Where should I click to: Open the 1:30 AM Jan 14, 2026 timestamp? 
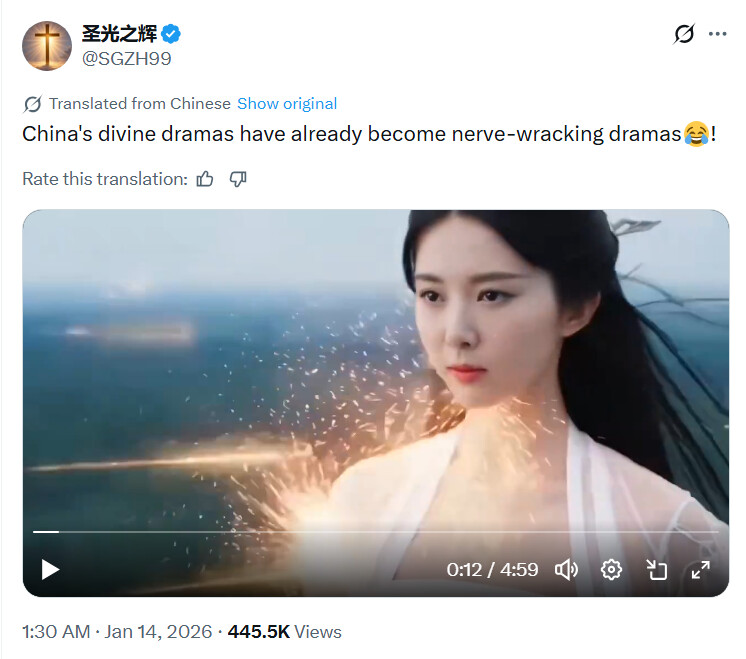[117, 632]
